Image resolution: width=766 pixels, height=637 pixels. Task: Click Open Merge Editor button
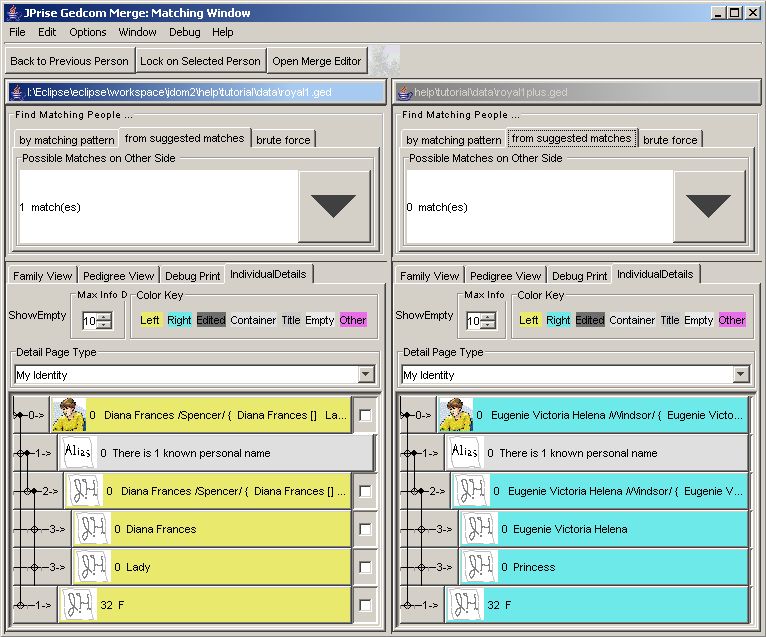point(316,61)
